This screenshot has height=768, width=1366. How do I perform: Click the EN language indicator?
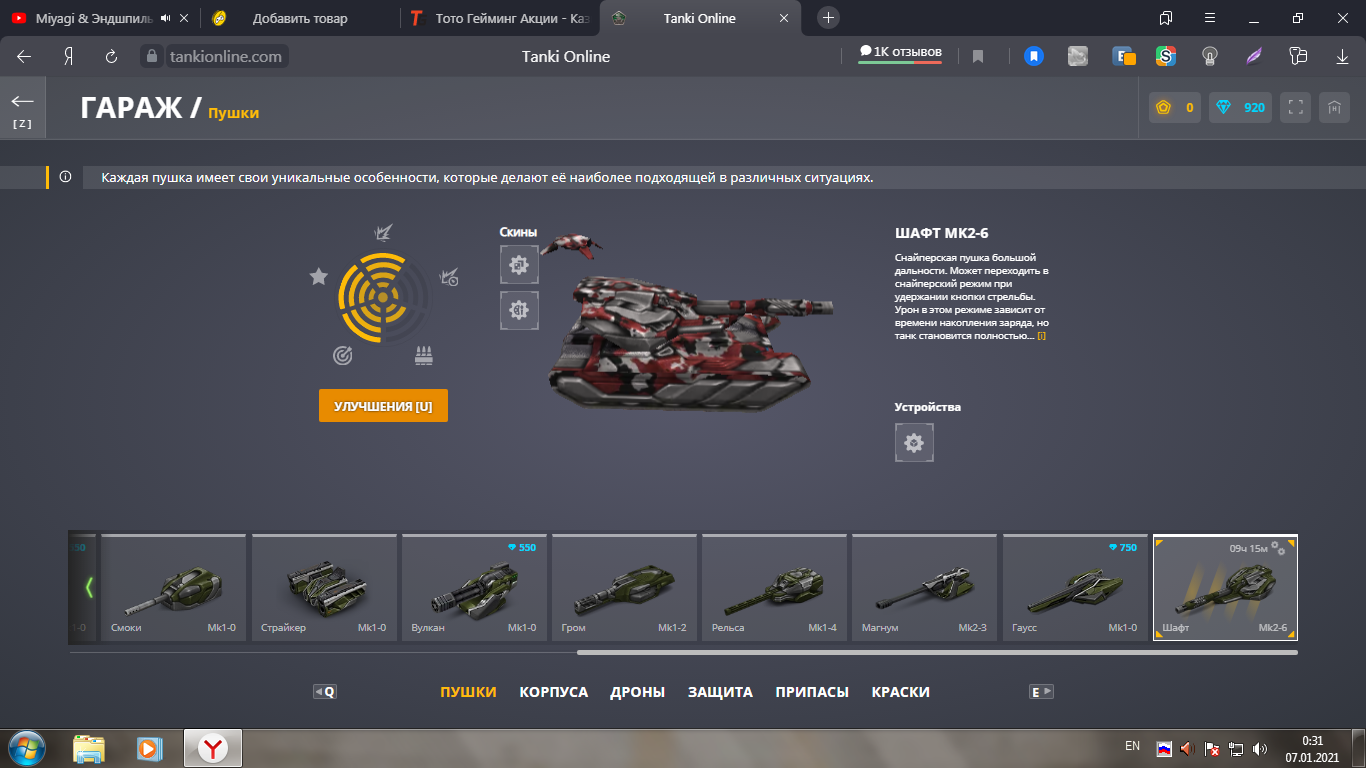pos(1132,746)
